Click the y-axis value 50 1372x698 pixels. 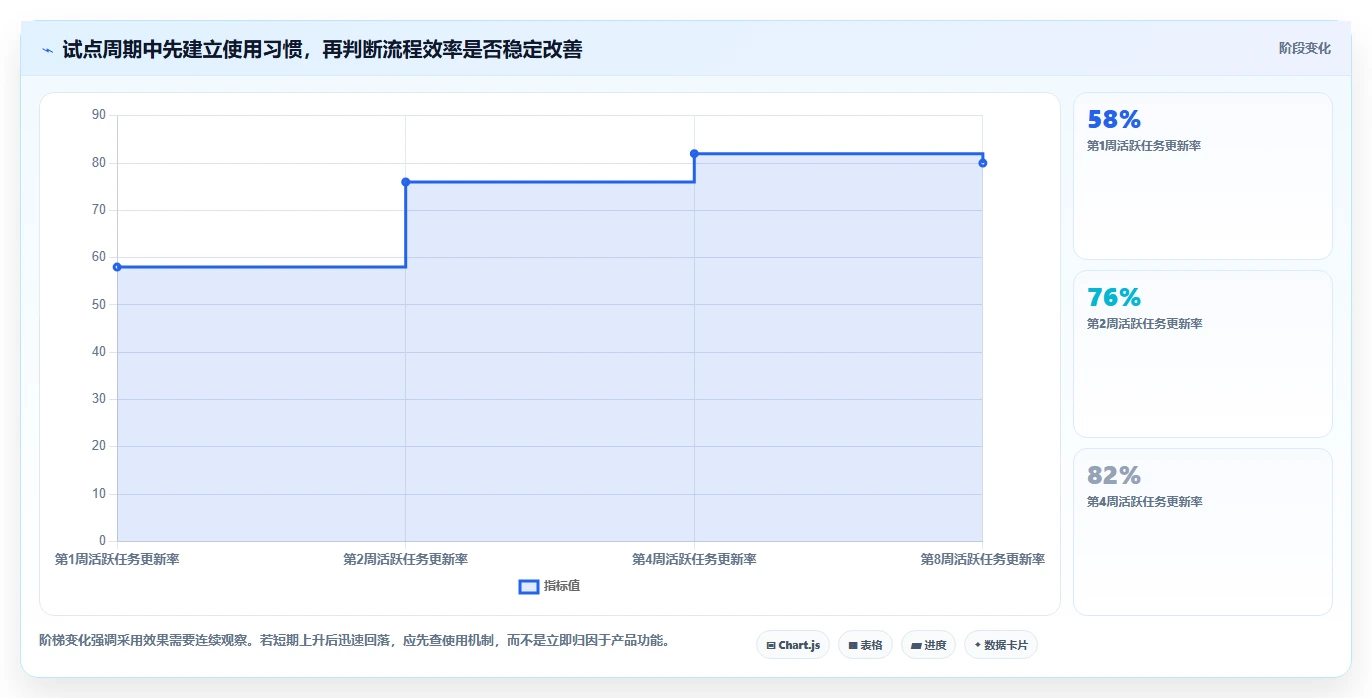[98, 305]
